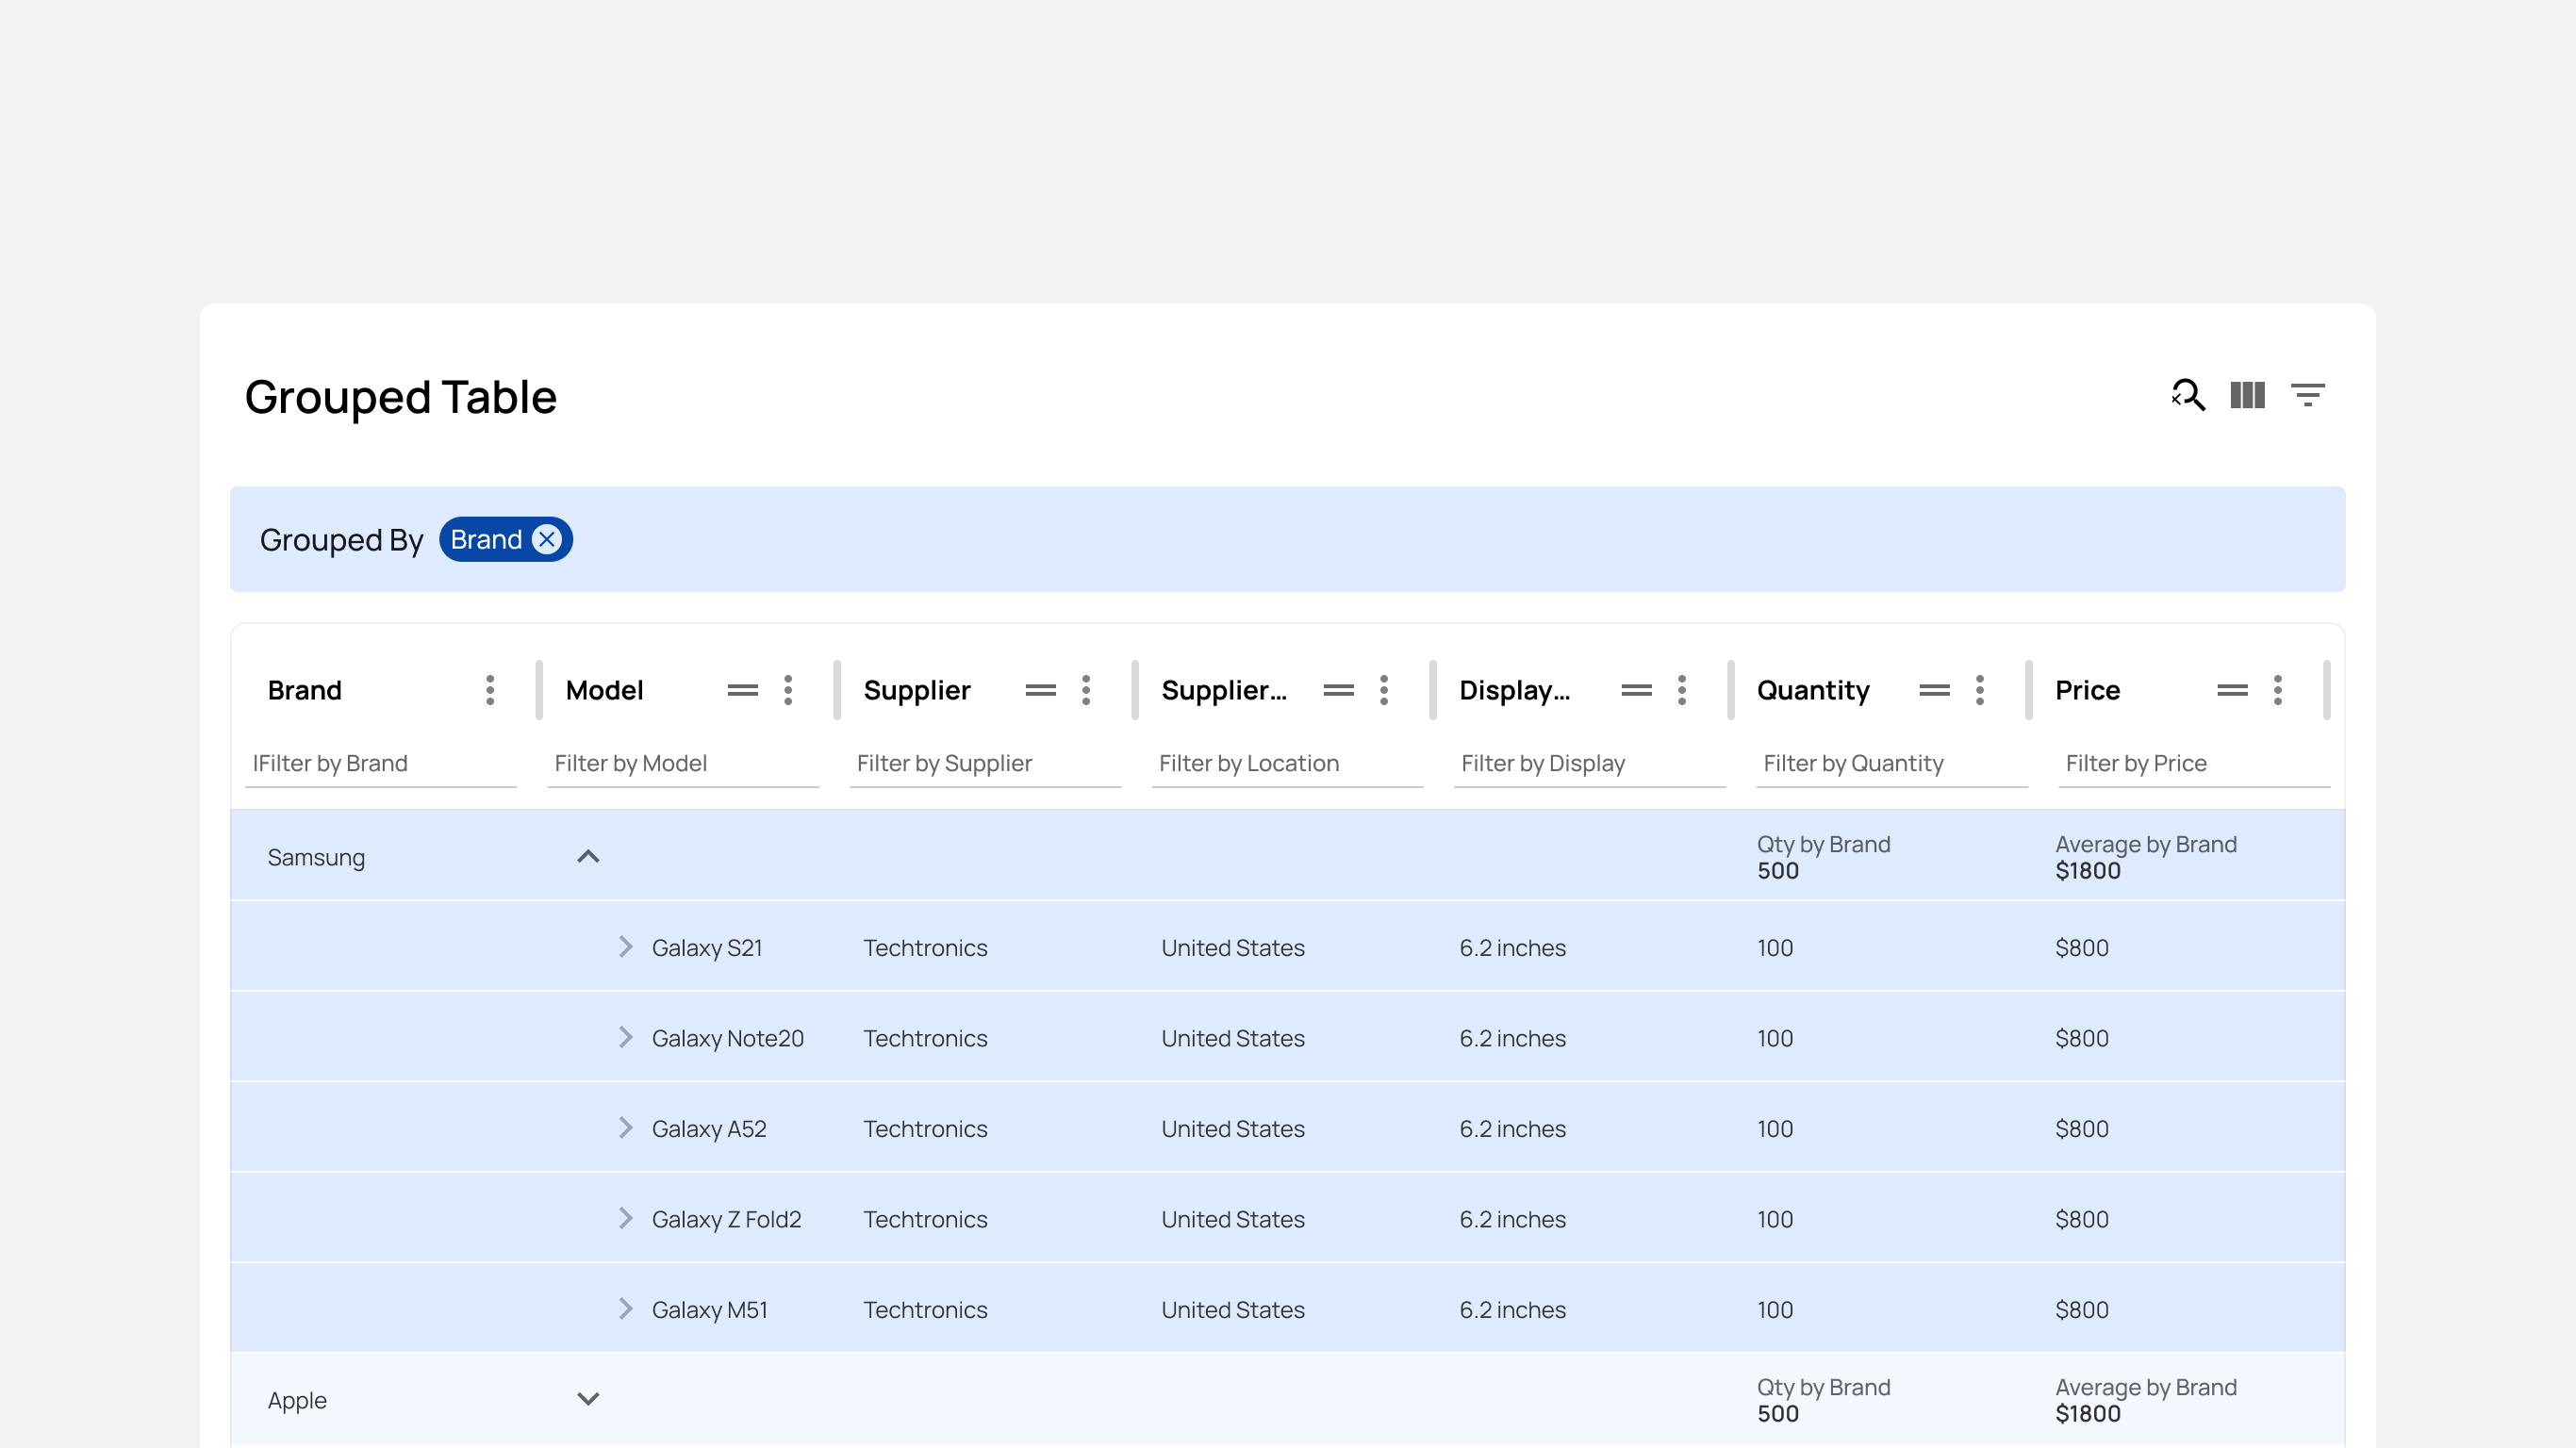The image size is (2576, 1448).
Task: Click the Filter by Model field
Action: point(683,763)
